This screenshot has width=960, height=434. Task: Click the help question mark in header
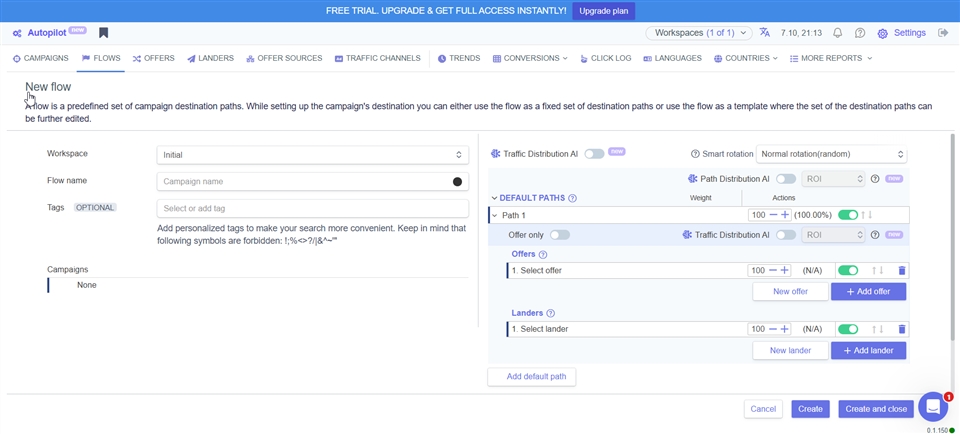coord(860,33)
